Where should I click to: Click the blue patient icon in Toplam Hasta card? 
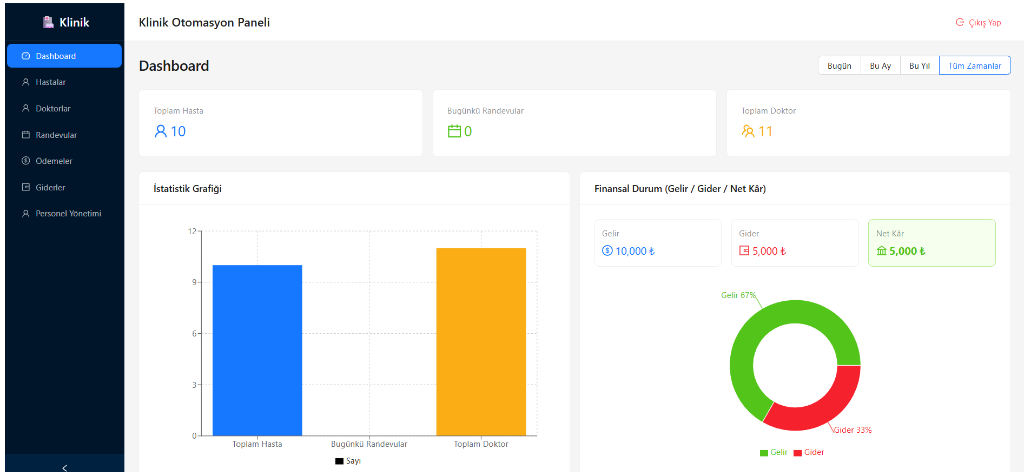pyautogui.click(x=161, y=131)
